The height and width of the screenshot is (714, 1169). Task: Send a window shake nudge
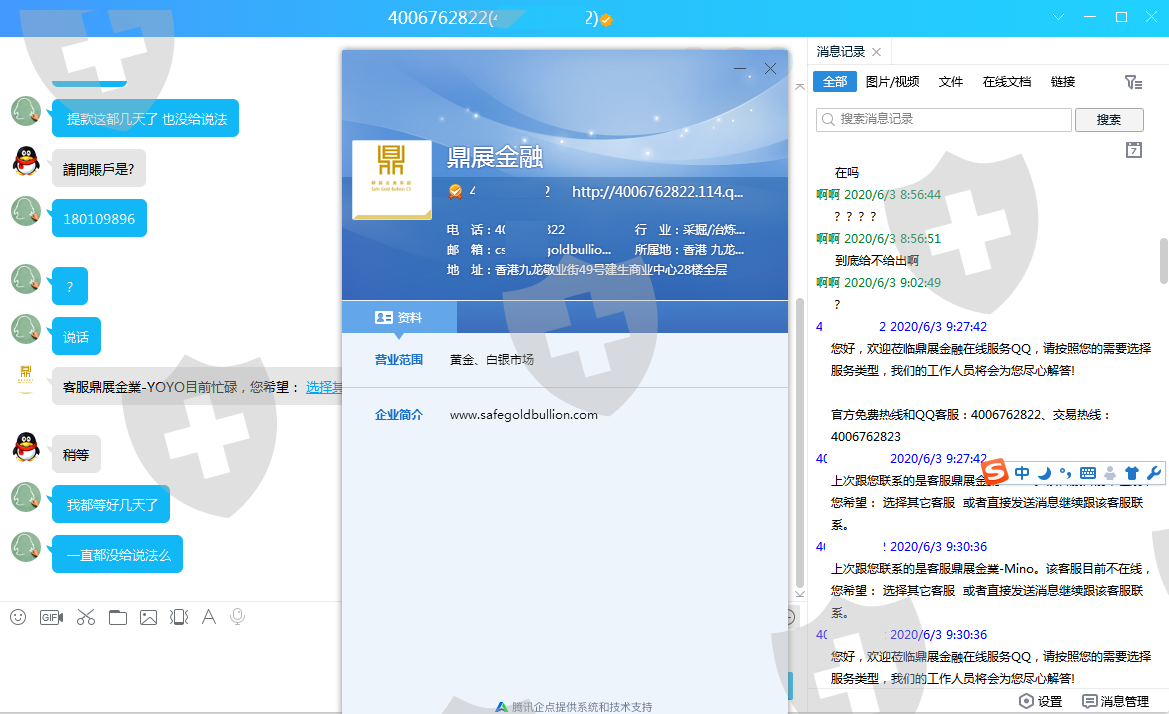click(179, 617)
